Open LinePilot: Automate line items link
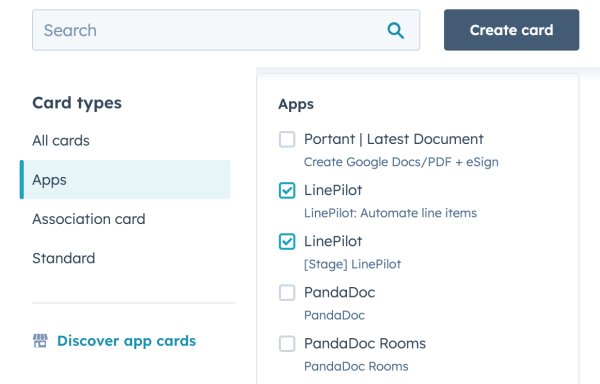 pos(390,213)
